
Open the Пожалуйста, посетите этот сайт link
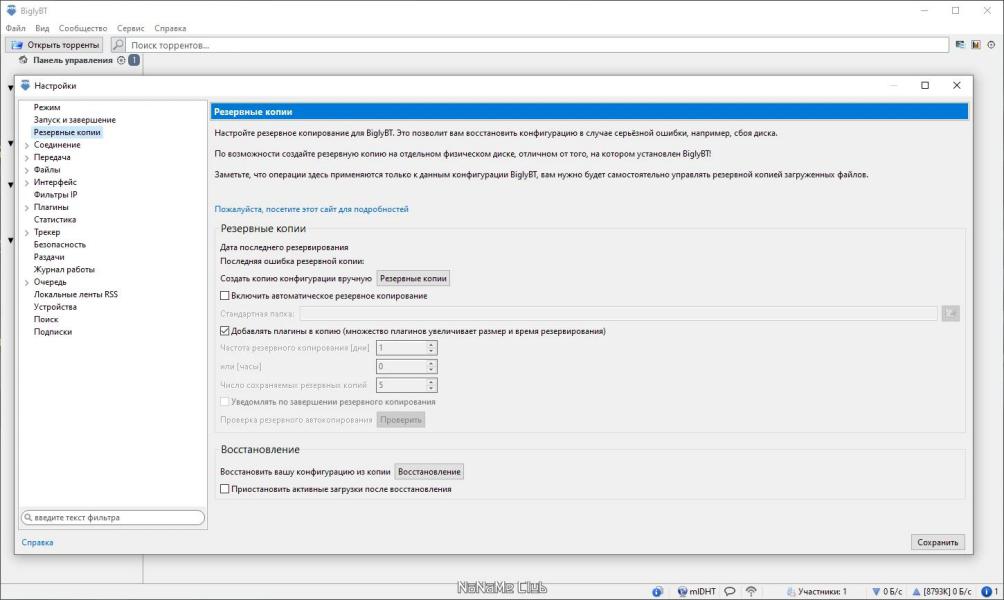click(x=311, y=209)
